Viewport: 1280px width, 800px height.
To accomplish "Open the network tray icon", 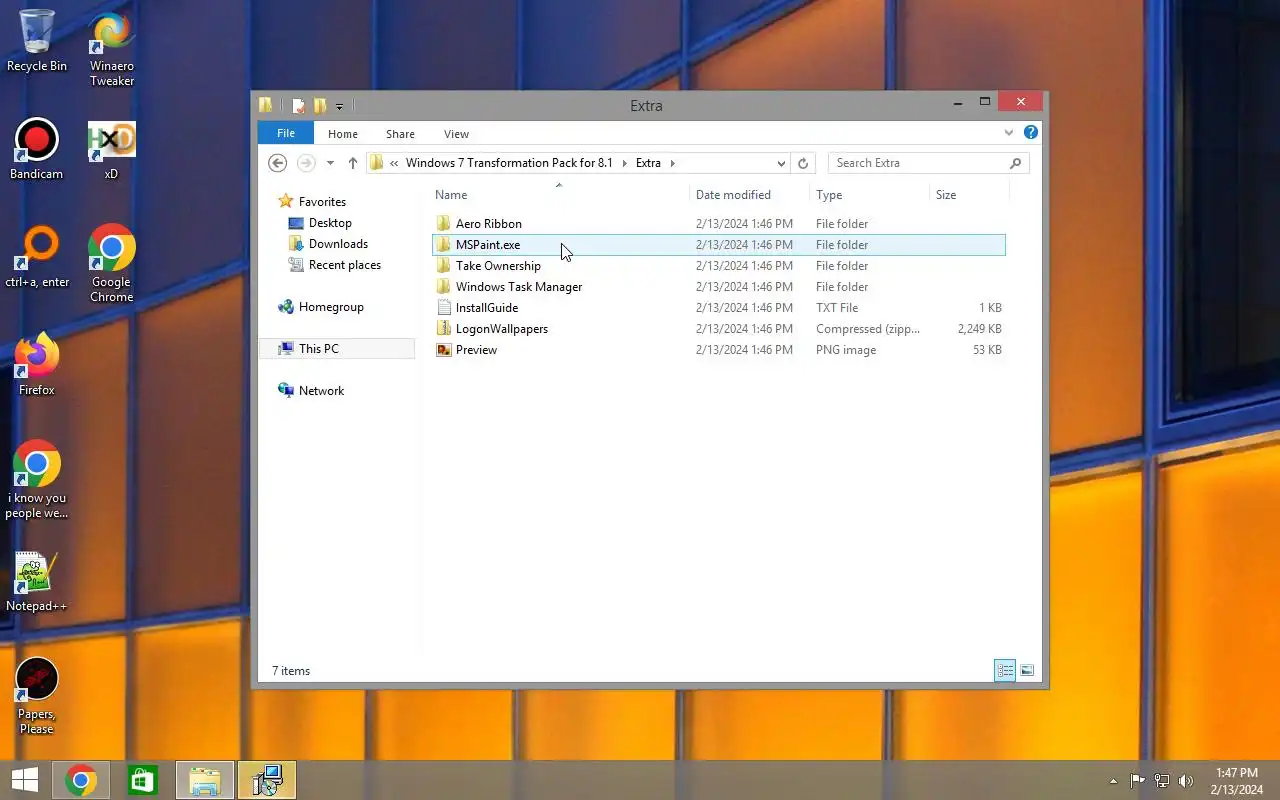I will [1162, 781].
